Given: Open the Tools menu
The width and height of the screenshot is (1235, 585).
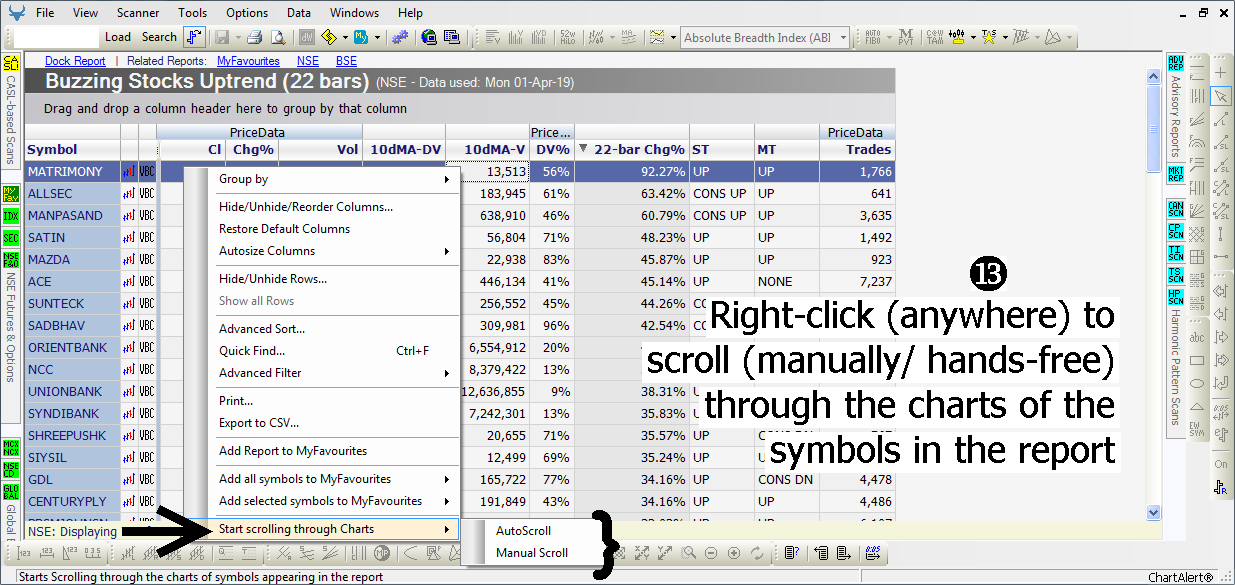Looking at the screenshot, I should tap(193, 13).
